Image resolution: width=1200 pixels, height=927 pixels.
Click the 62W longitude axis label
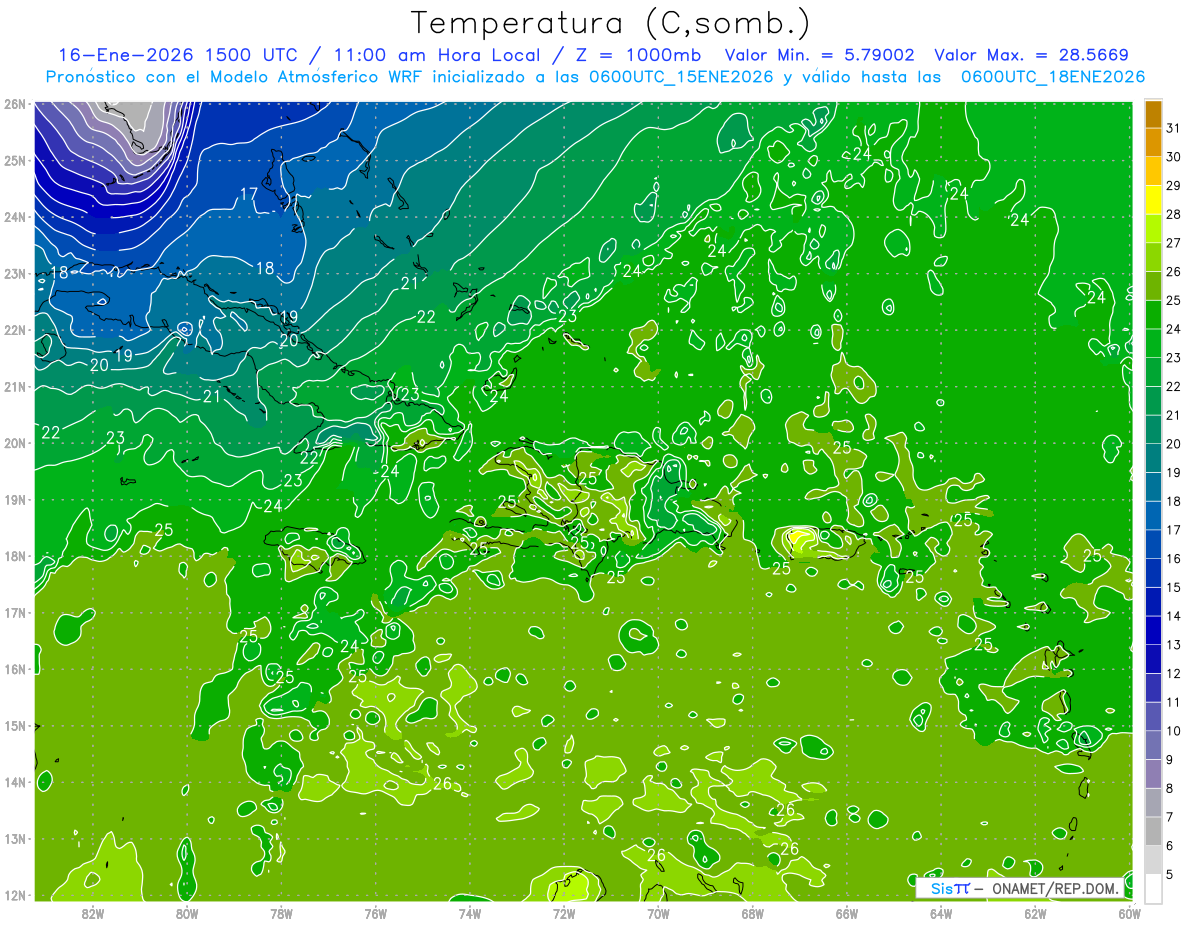click(x=1035, y=913)
